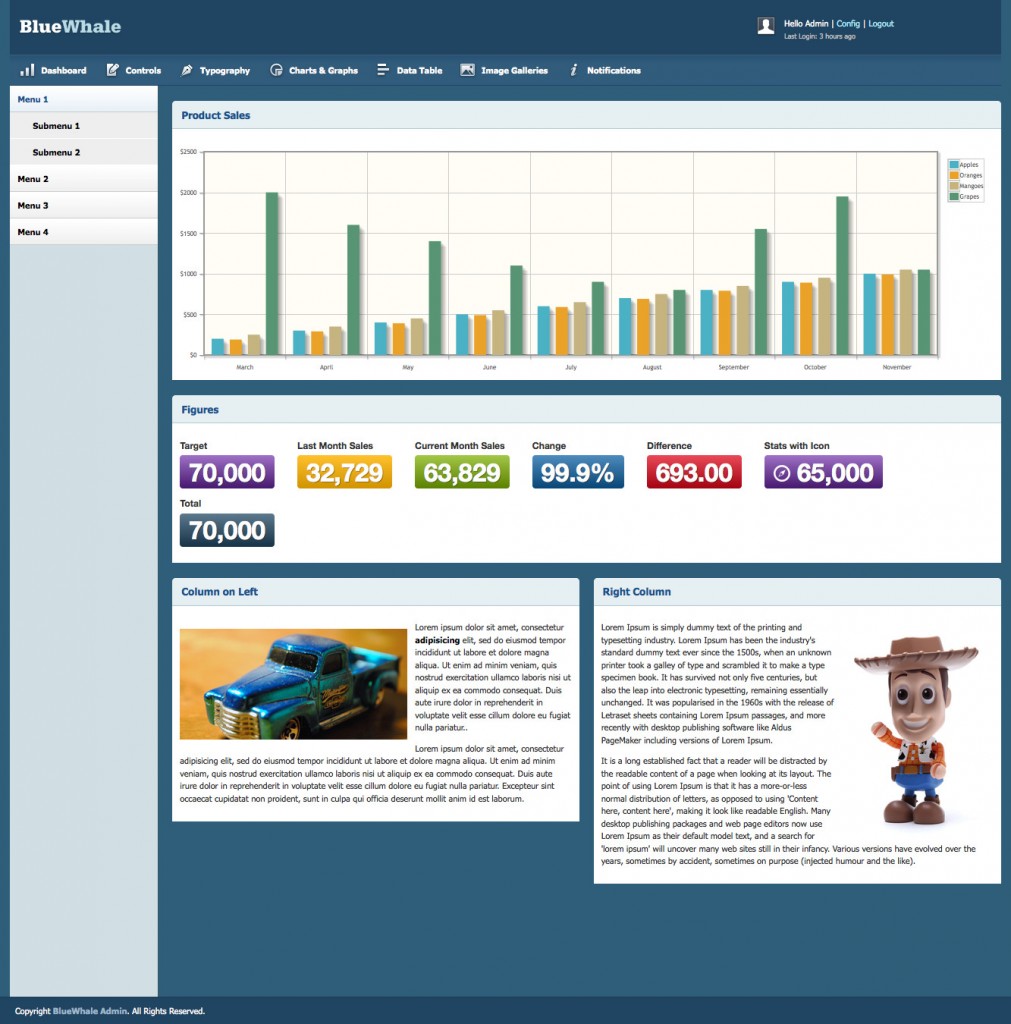
Task: Expand Menu 4 in sidebar
Action: 84,232
